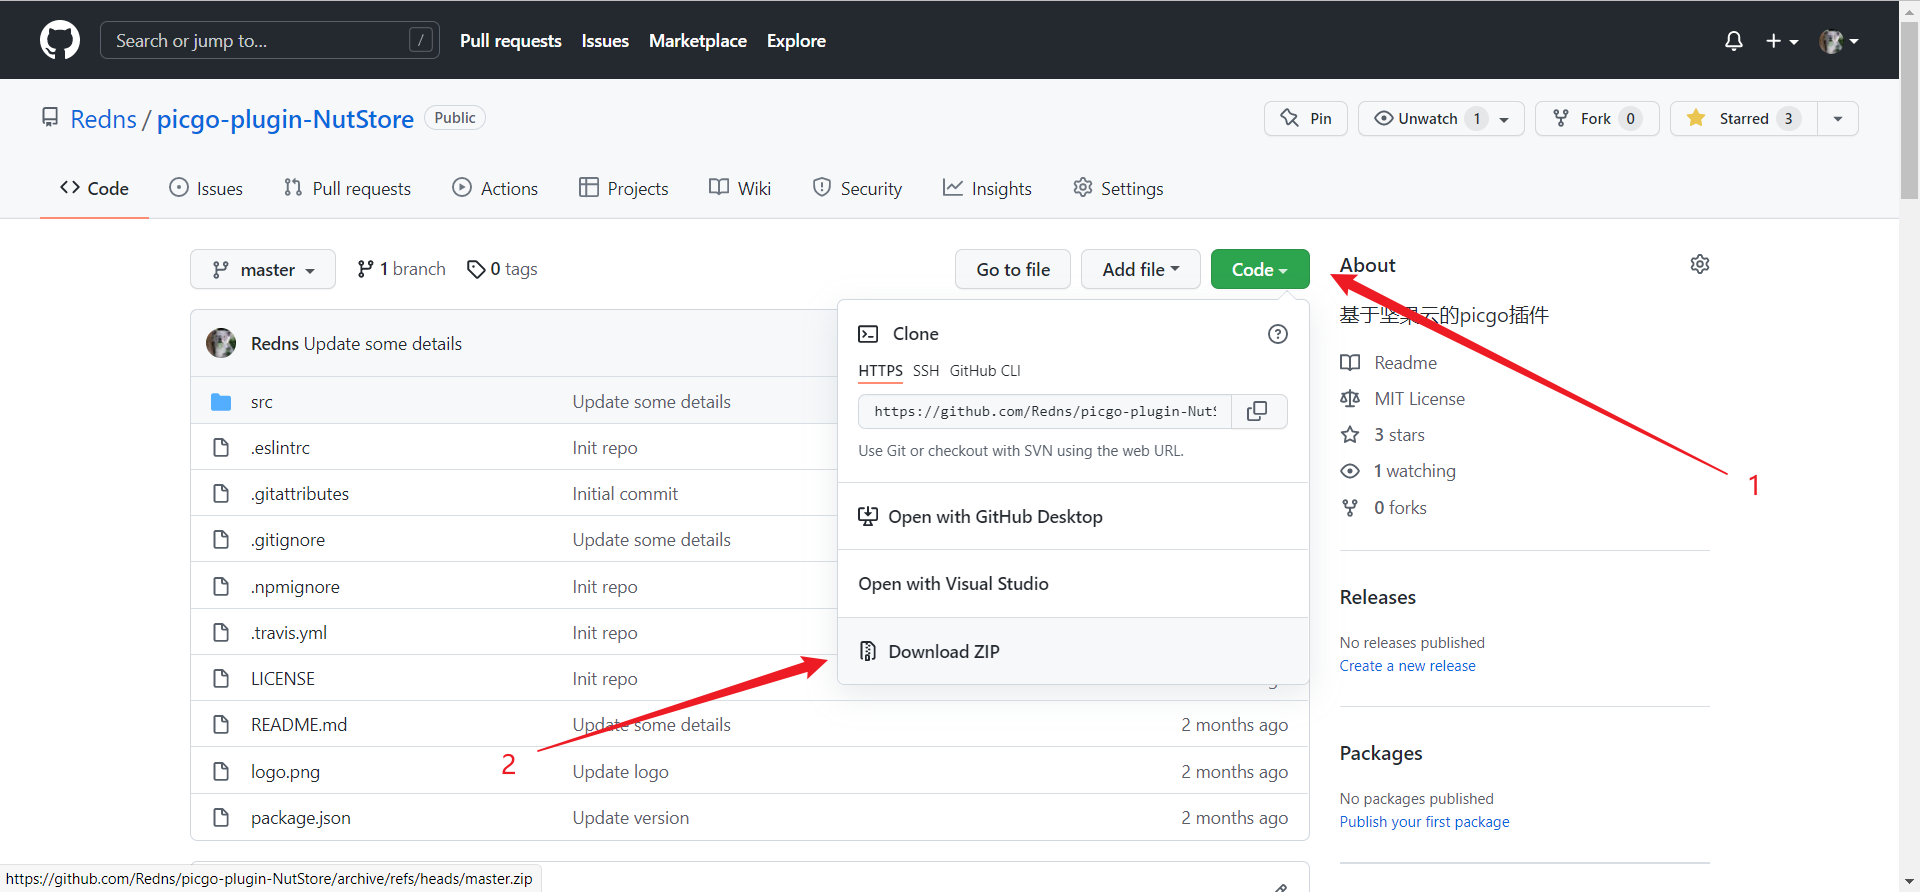
Task: Click the clone URL text field
Action: click(1045, 411)
